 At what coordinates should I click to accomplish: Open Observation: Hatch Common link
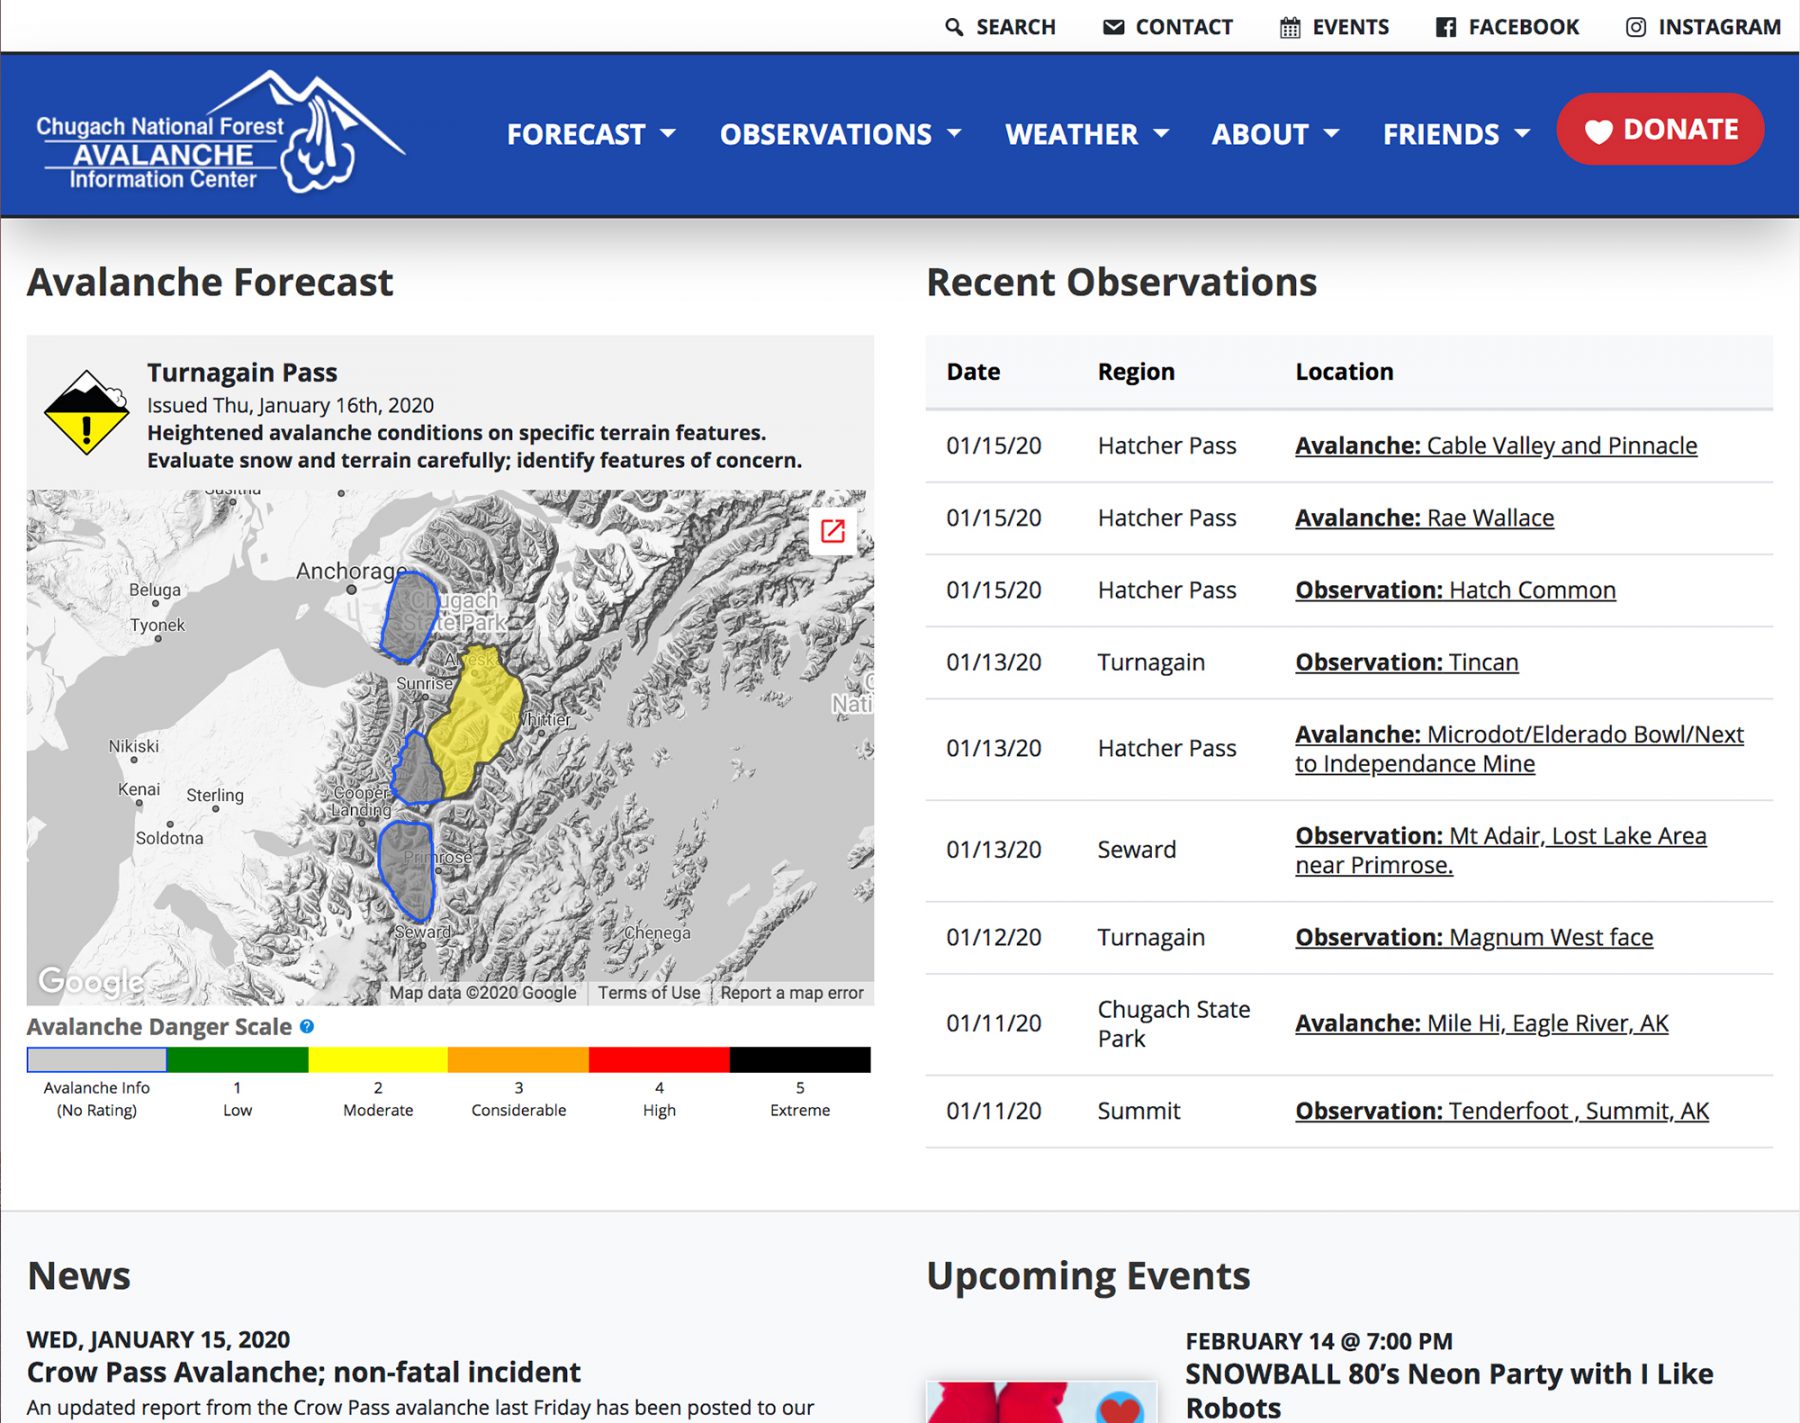tap(1456, 590)
